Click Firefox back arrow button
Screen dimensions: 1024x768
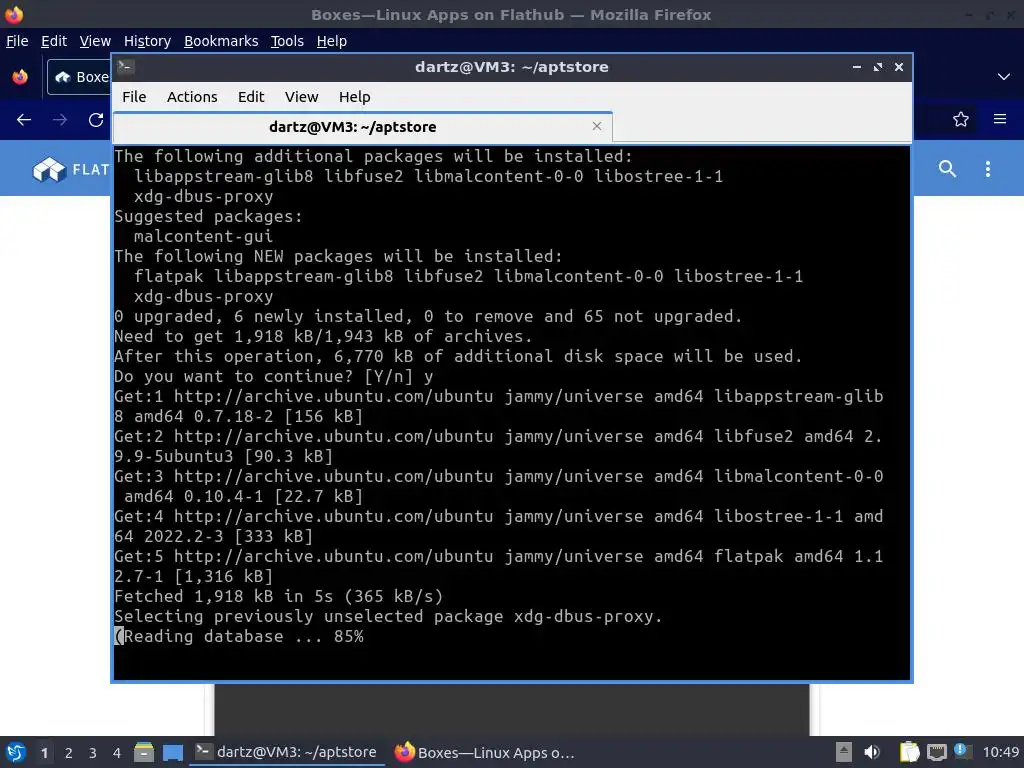point(24,120)
